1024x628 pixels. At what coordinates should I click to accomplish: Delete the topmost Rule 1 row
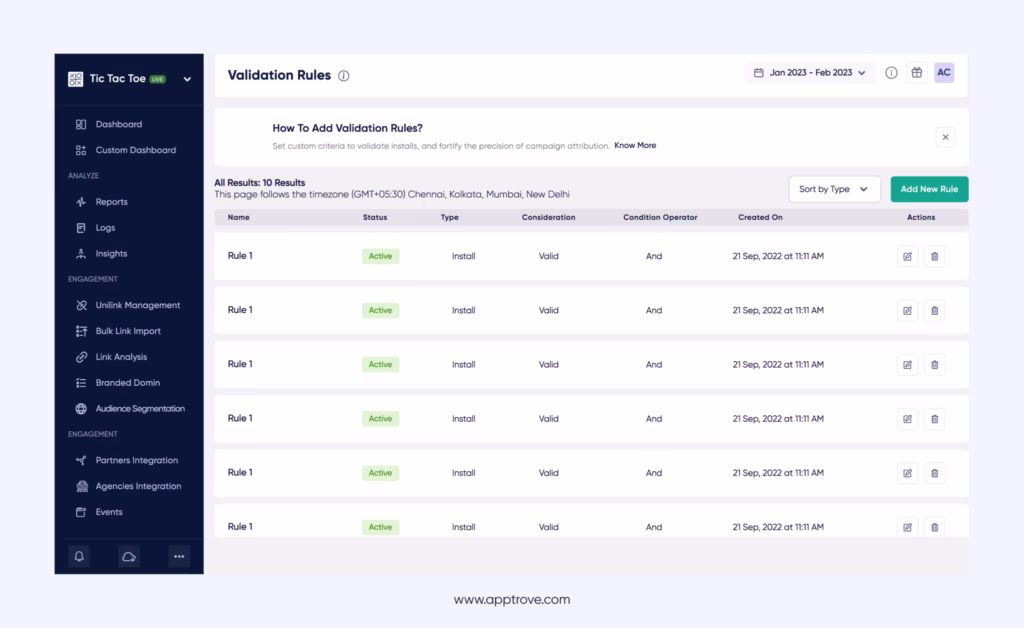coord(935,257)
